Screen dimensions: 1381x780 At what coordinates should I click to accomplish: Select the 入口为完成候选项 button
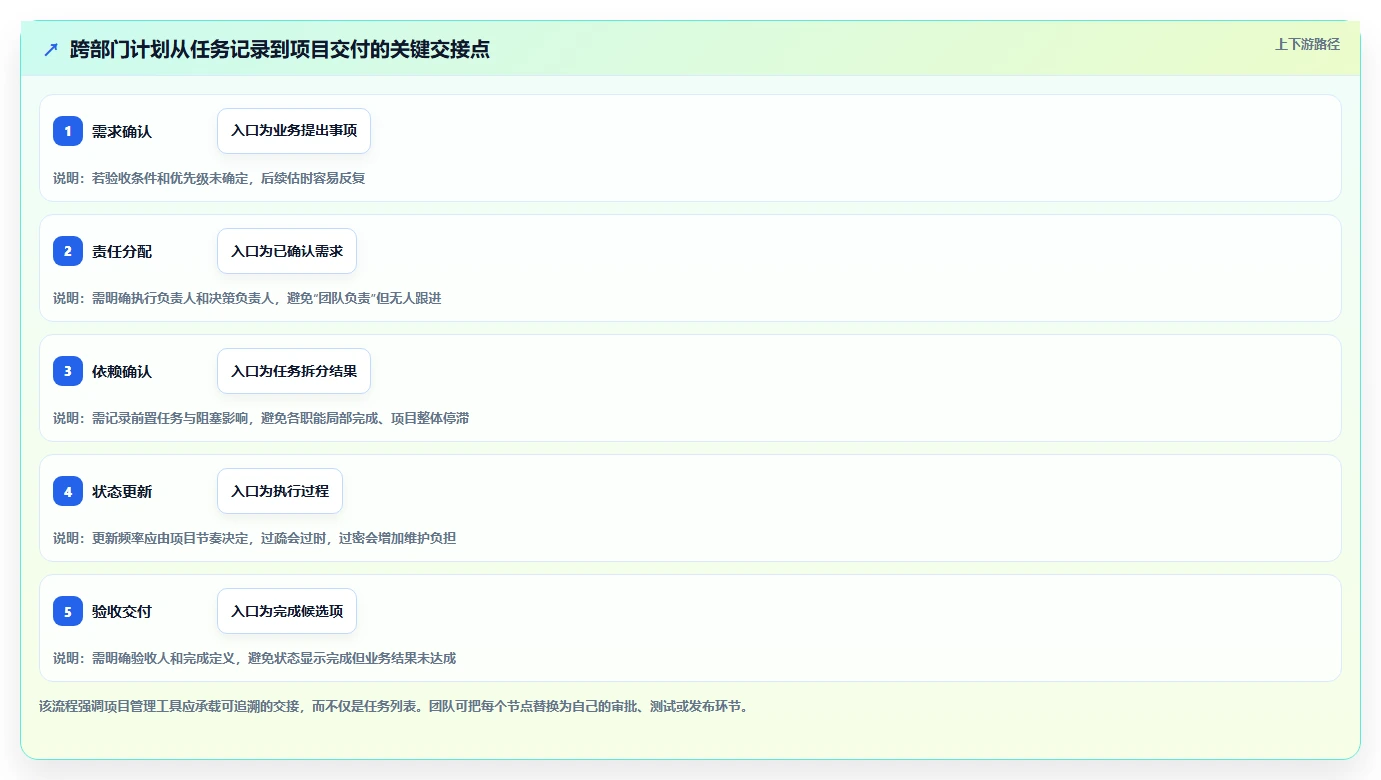click(x=287, y=611)
